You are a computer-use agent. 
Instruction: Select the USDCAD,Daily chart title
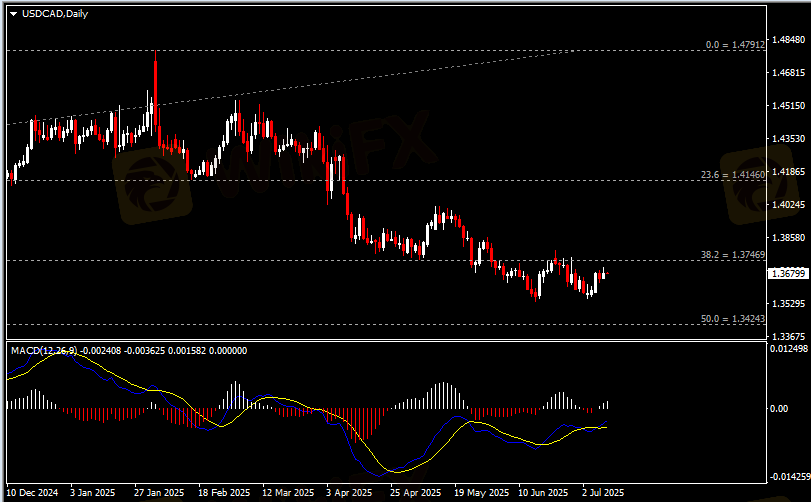click(55, 14)
